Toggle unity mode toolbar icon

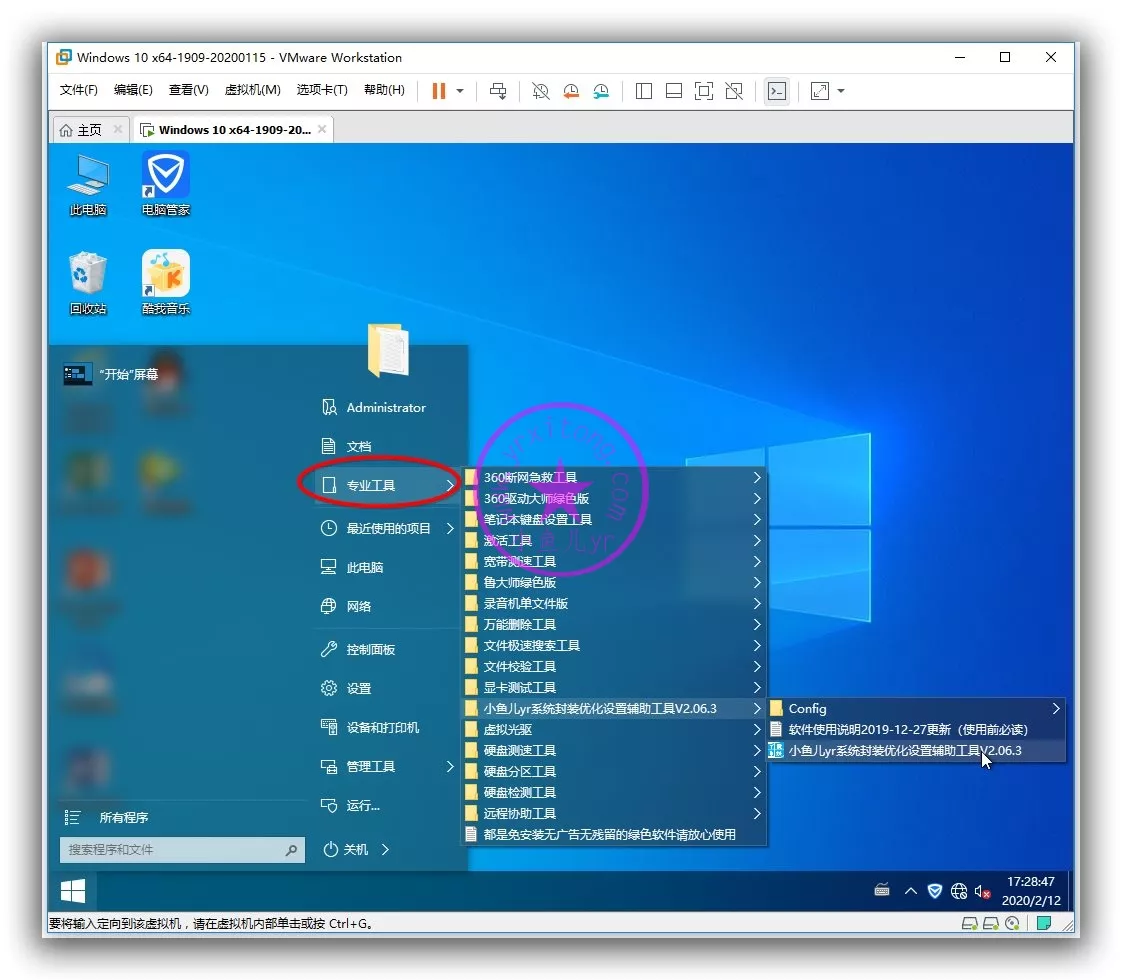(x=734, y=91)
